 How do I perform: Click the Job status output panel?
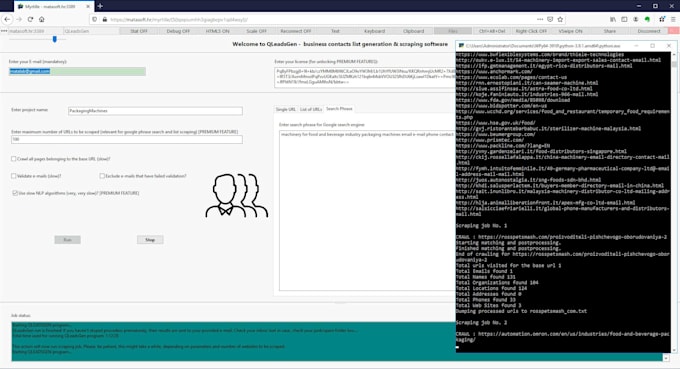(337, 341)
